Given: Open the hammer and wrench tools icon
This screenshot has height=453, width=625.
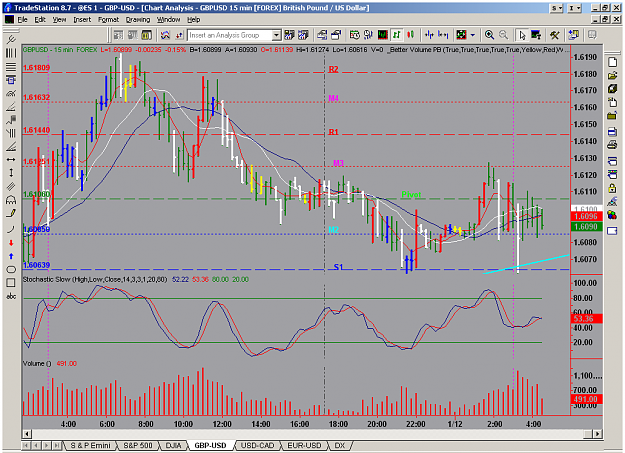Looking at the screenshot, I should point(555,35).
